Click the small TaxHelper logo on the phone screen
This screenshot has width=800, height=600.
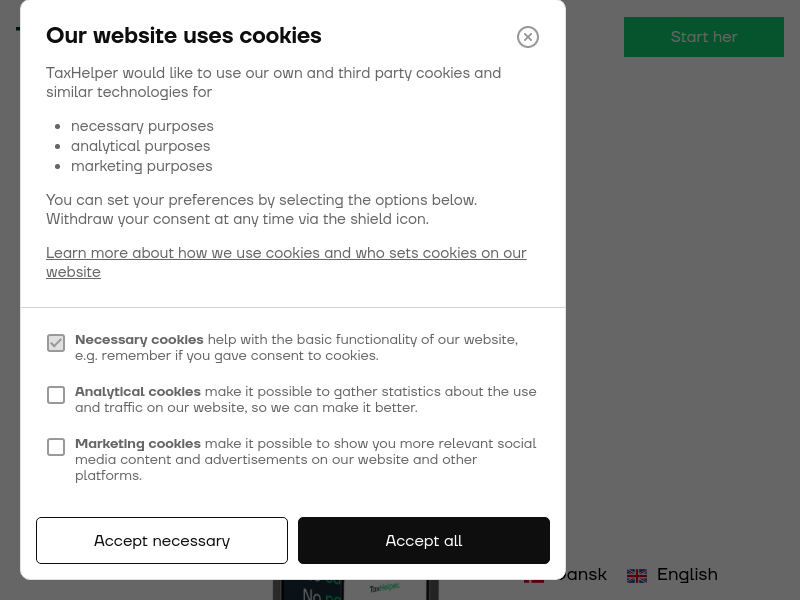pos(385,588)
